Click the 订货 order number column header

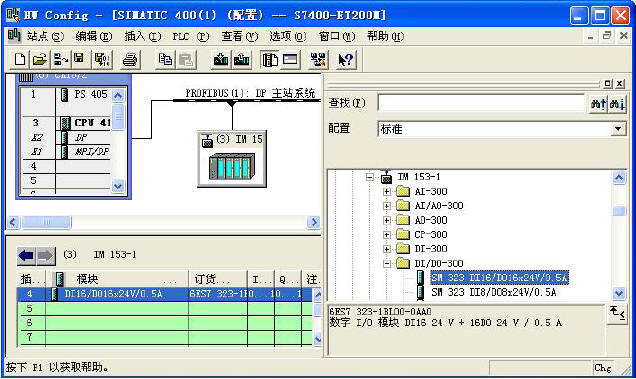(218, 279)
